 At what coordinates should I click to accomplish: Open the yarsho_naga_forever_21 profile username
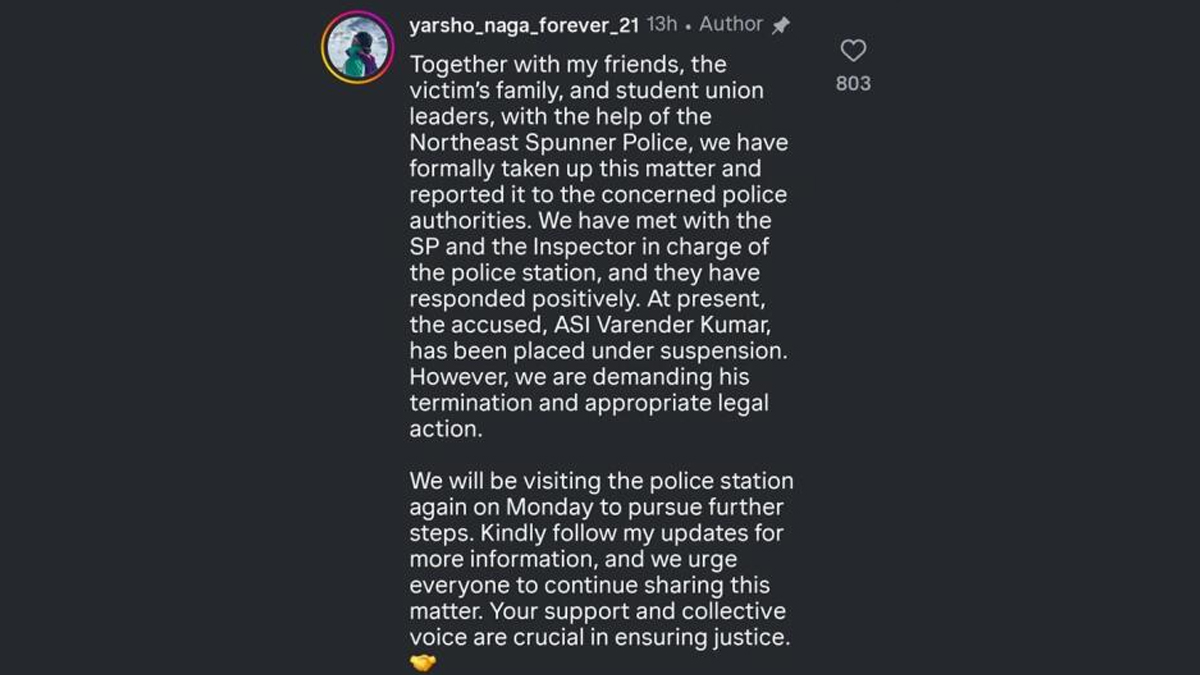pos(524,25)
